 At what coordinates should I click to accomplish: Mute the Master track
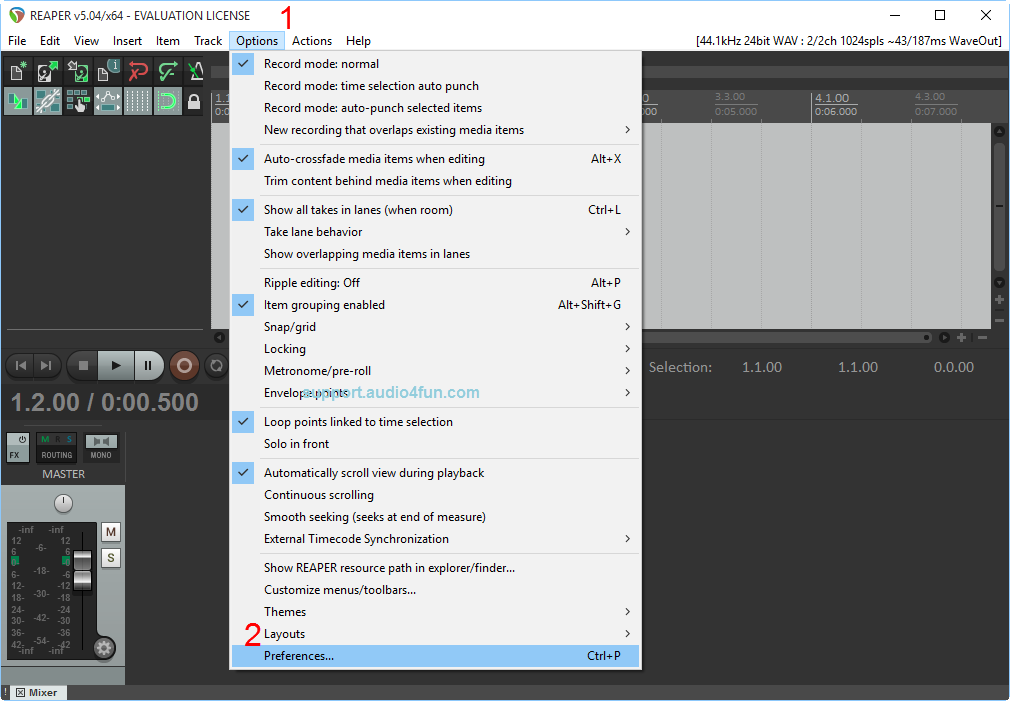(x=110, y=532)
